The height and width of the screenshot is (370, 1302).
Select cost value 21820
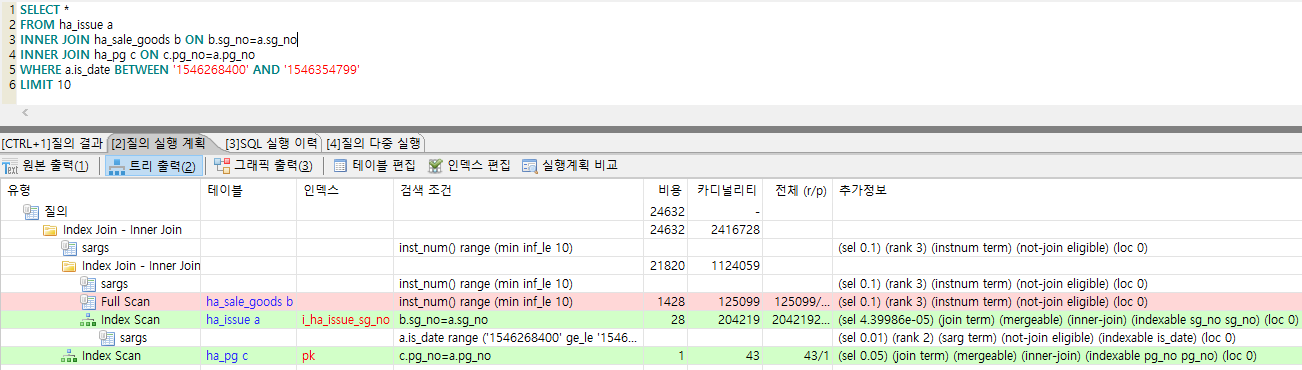pyautogui.click(x=668, y=265)
